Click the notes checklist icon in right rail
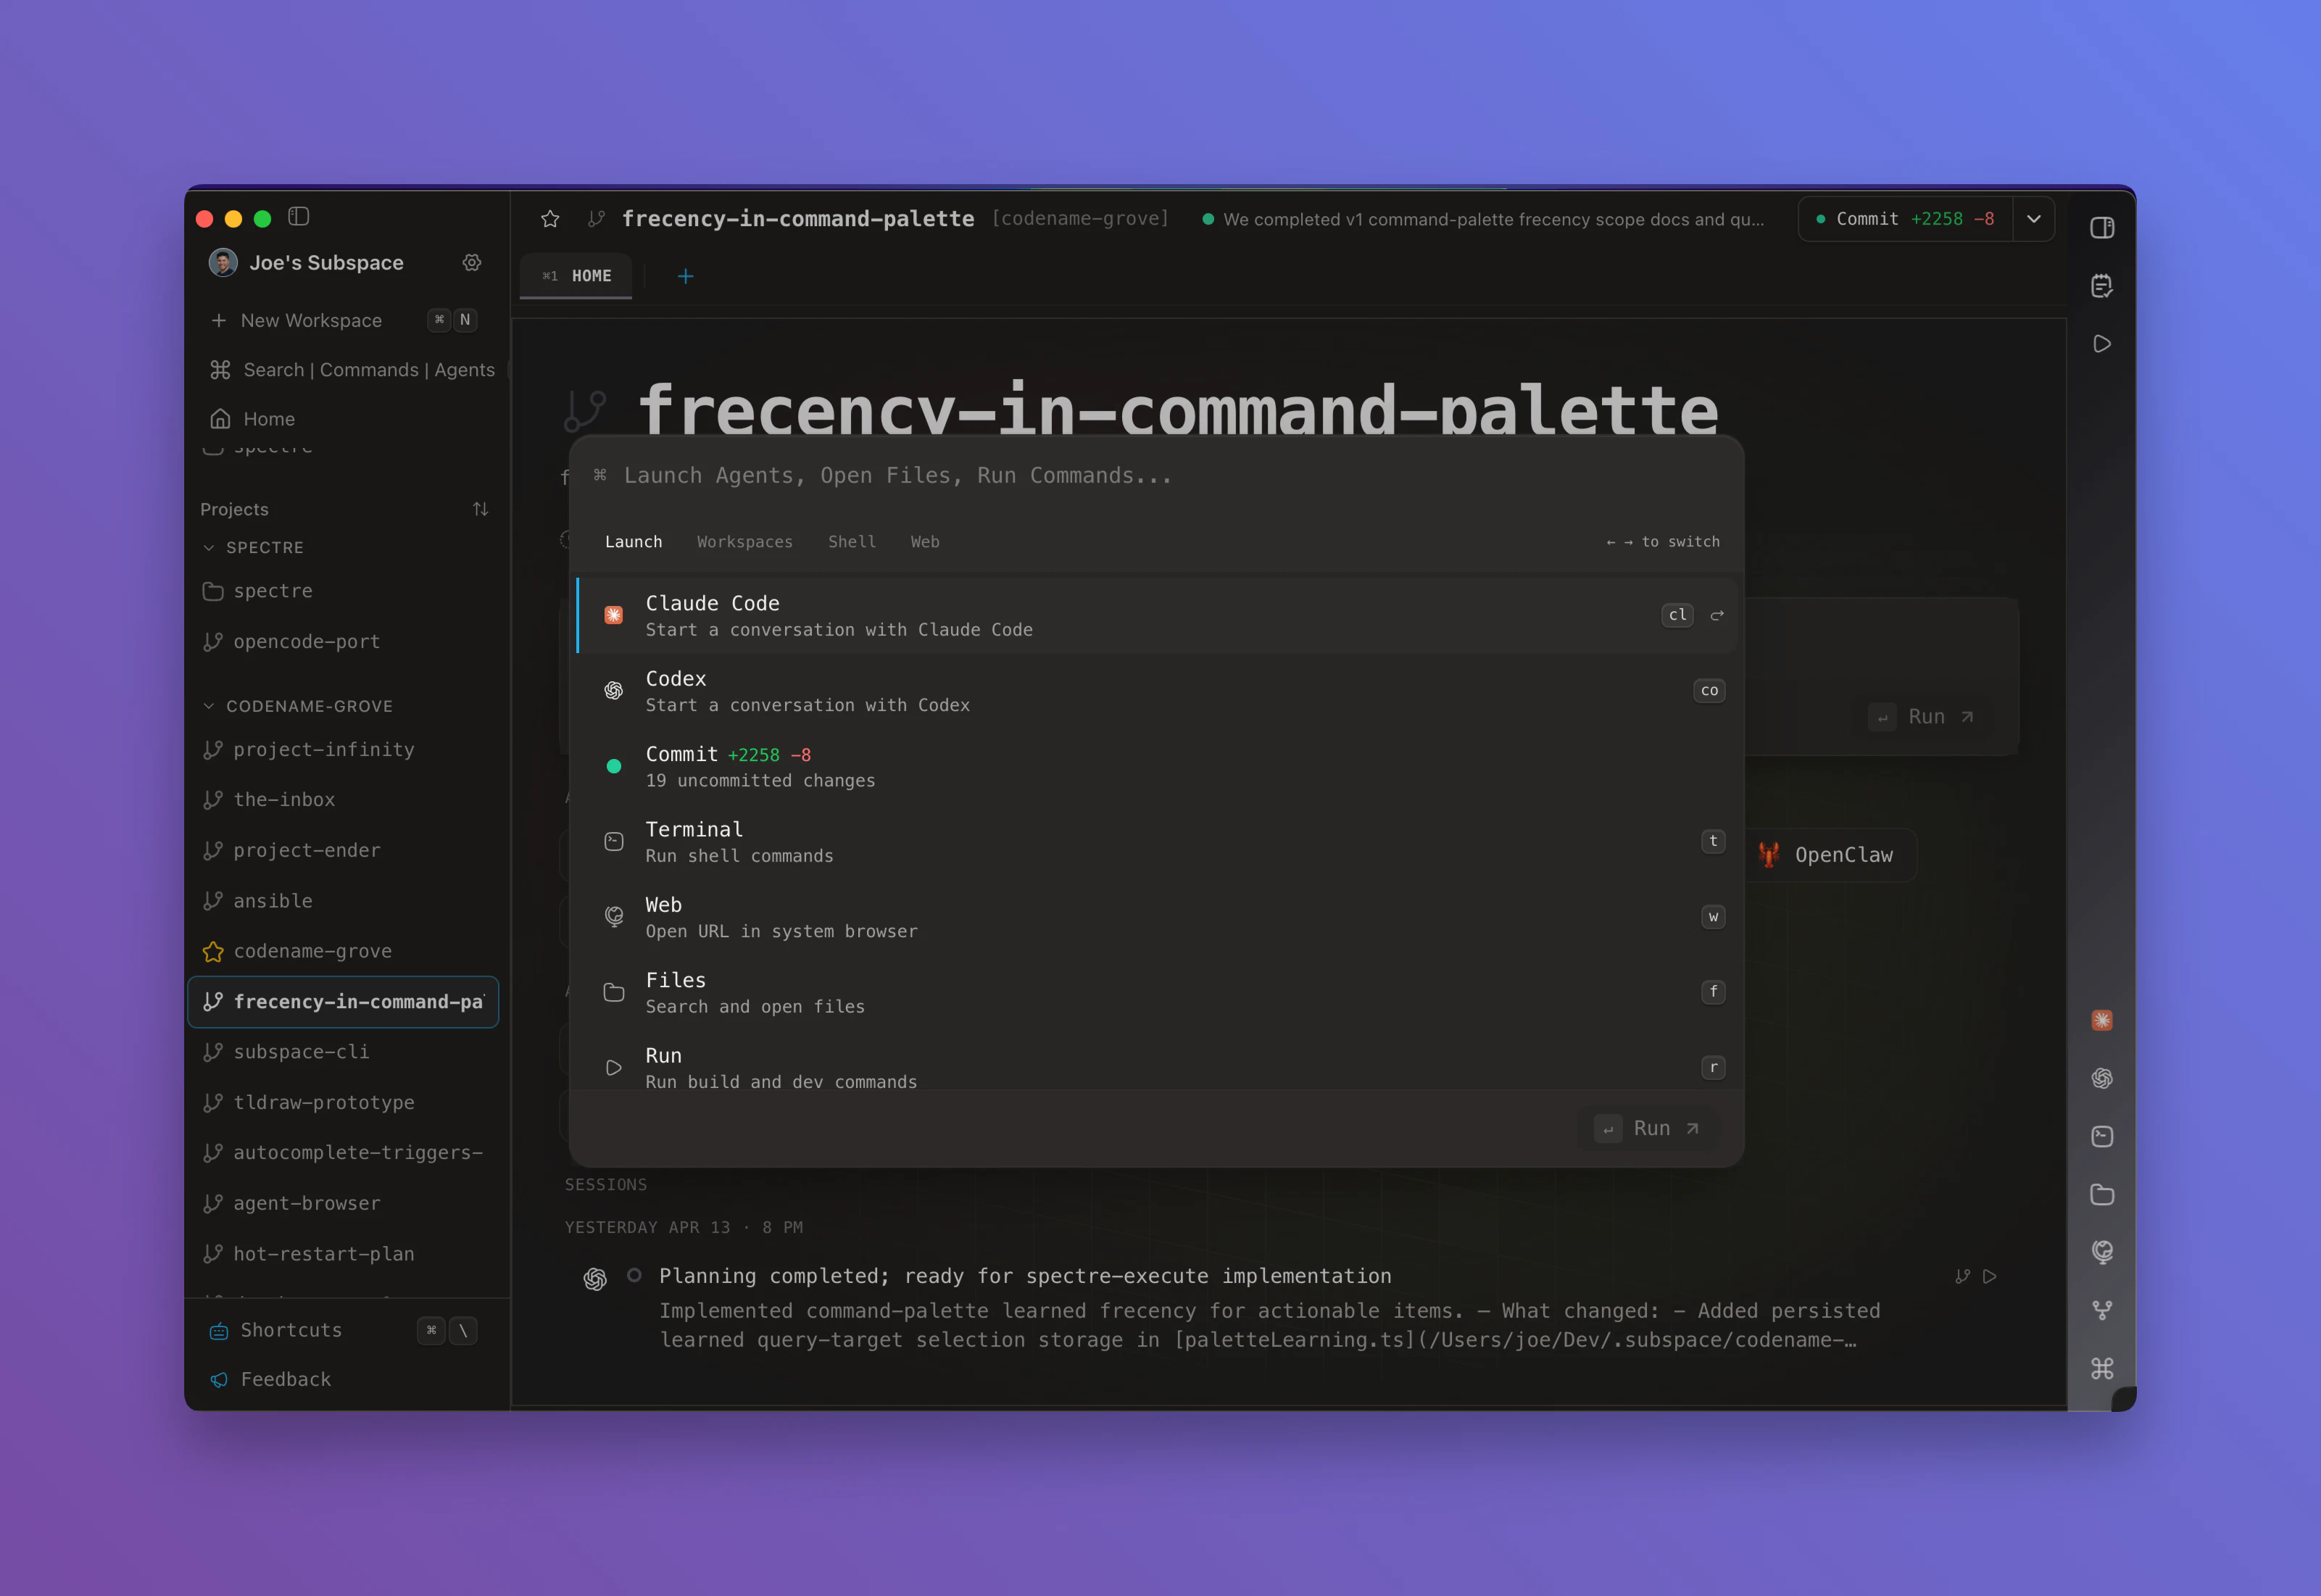Image resolution: width=2321 pixels, height=1596 pixels. tap(2101, 286)
